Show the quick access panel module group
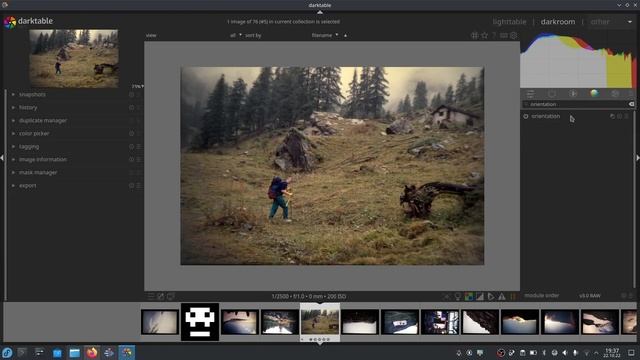The height and width of the screenshot is (360, 640). click(530, 94)
